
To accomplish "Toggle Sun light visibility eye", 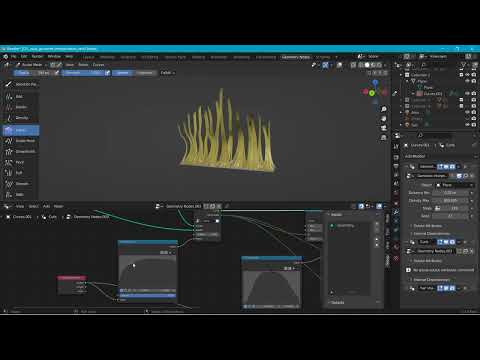I will [x=468, y=125].
